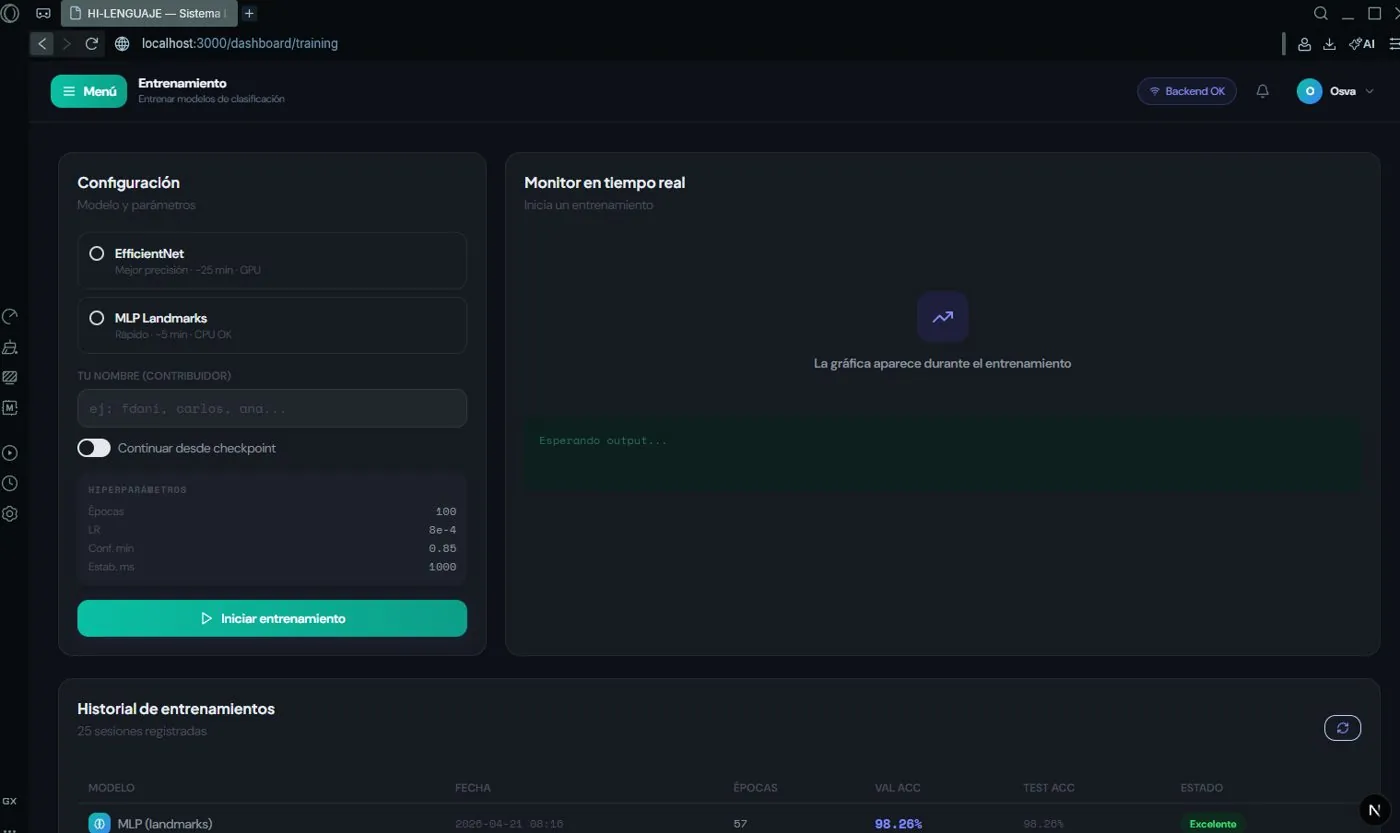Screen dimensions: 1400x833
Task: Open browser downloads panel
Action: click(1329, 44)
